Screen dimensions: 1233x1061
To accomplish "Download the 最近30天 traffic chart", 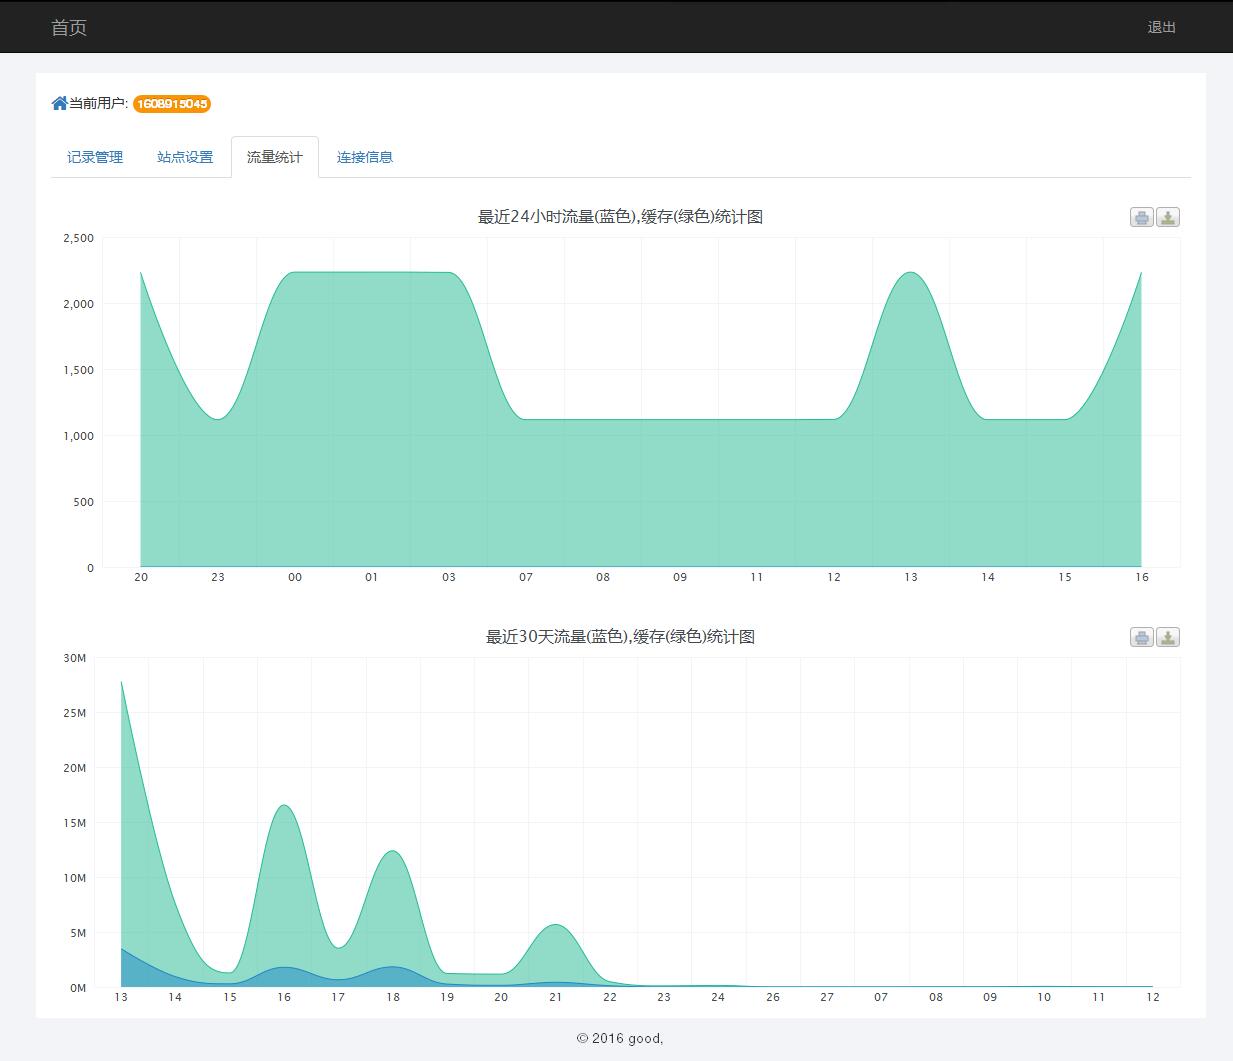I will point(1167,637).
